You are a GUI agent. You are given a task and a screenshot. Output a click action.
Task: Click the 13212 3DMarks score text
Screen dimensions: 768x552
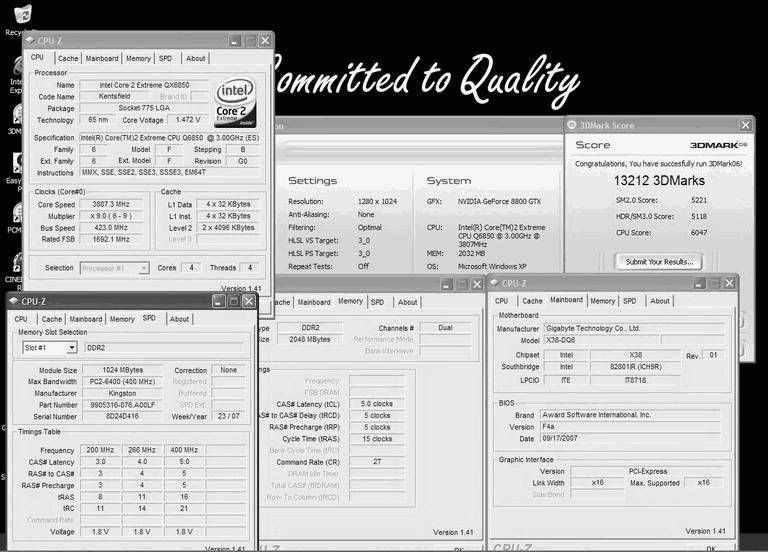click(x=659, y=181)
